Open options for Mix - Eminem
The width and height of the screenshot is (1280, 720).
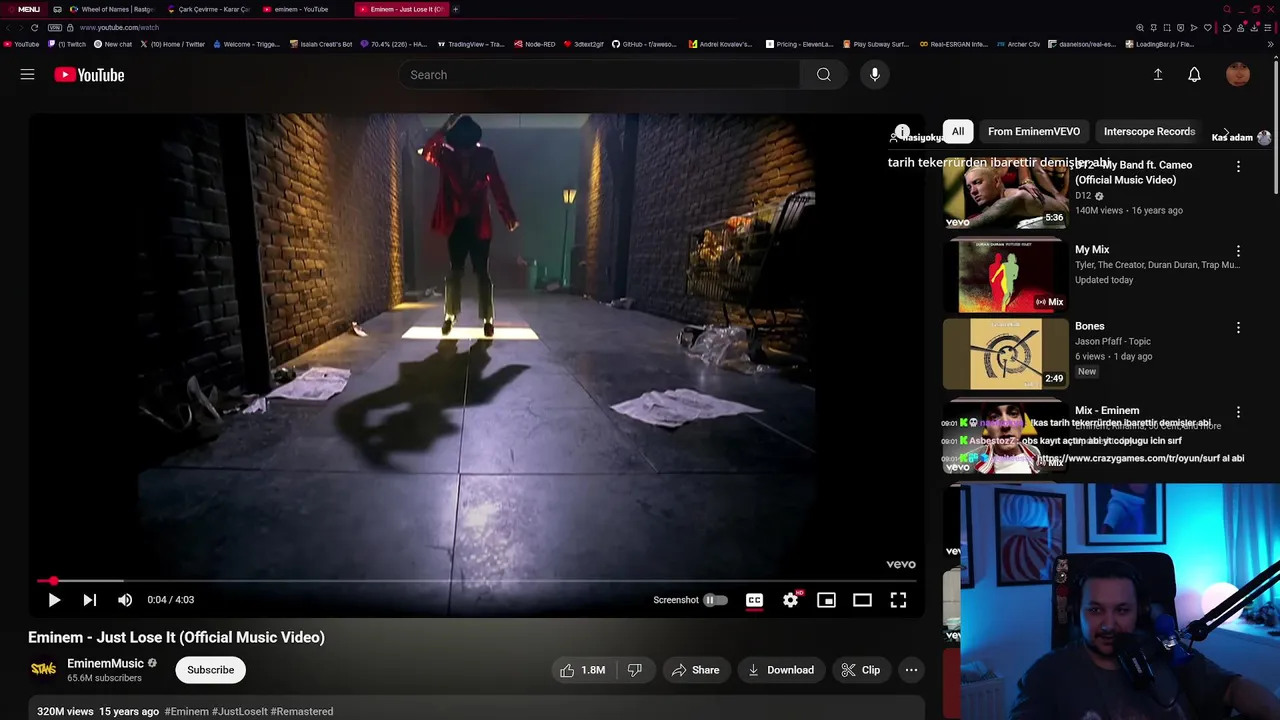click(x=1238, y=412)
